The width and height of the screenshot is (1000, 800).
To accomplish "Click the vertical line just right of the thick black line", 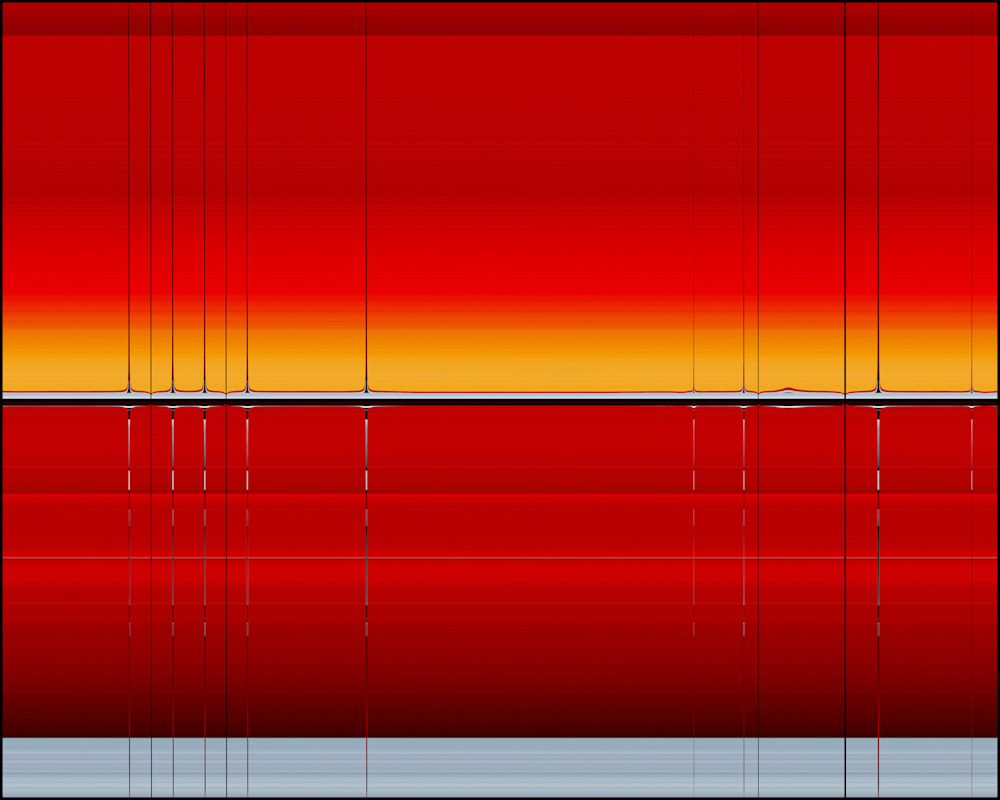I will pos(878,200).
